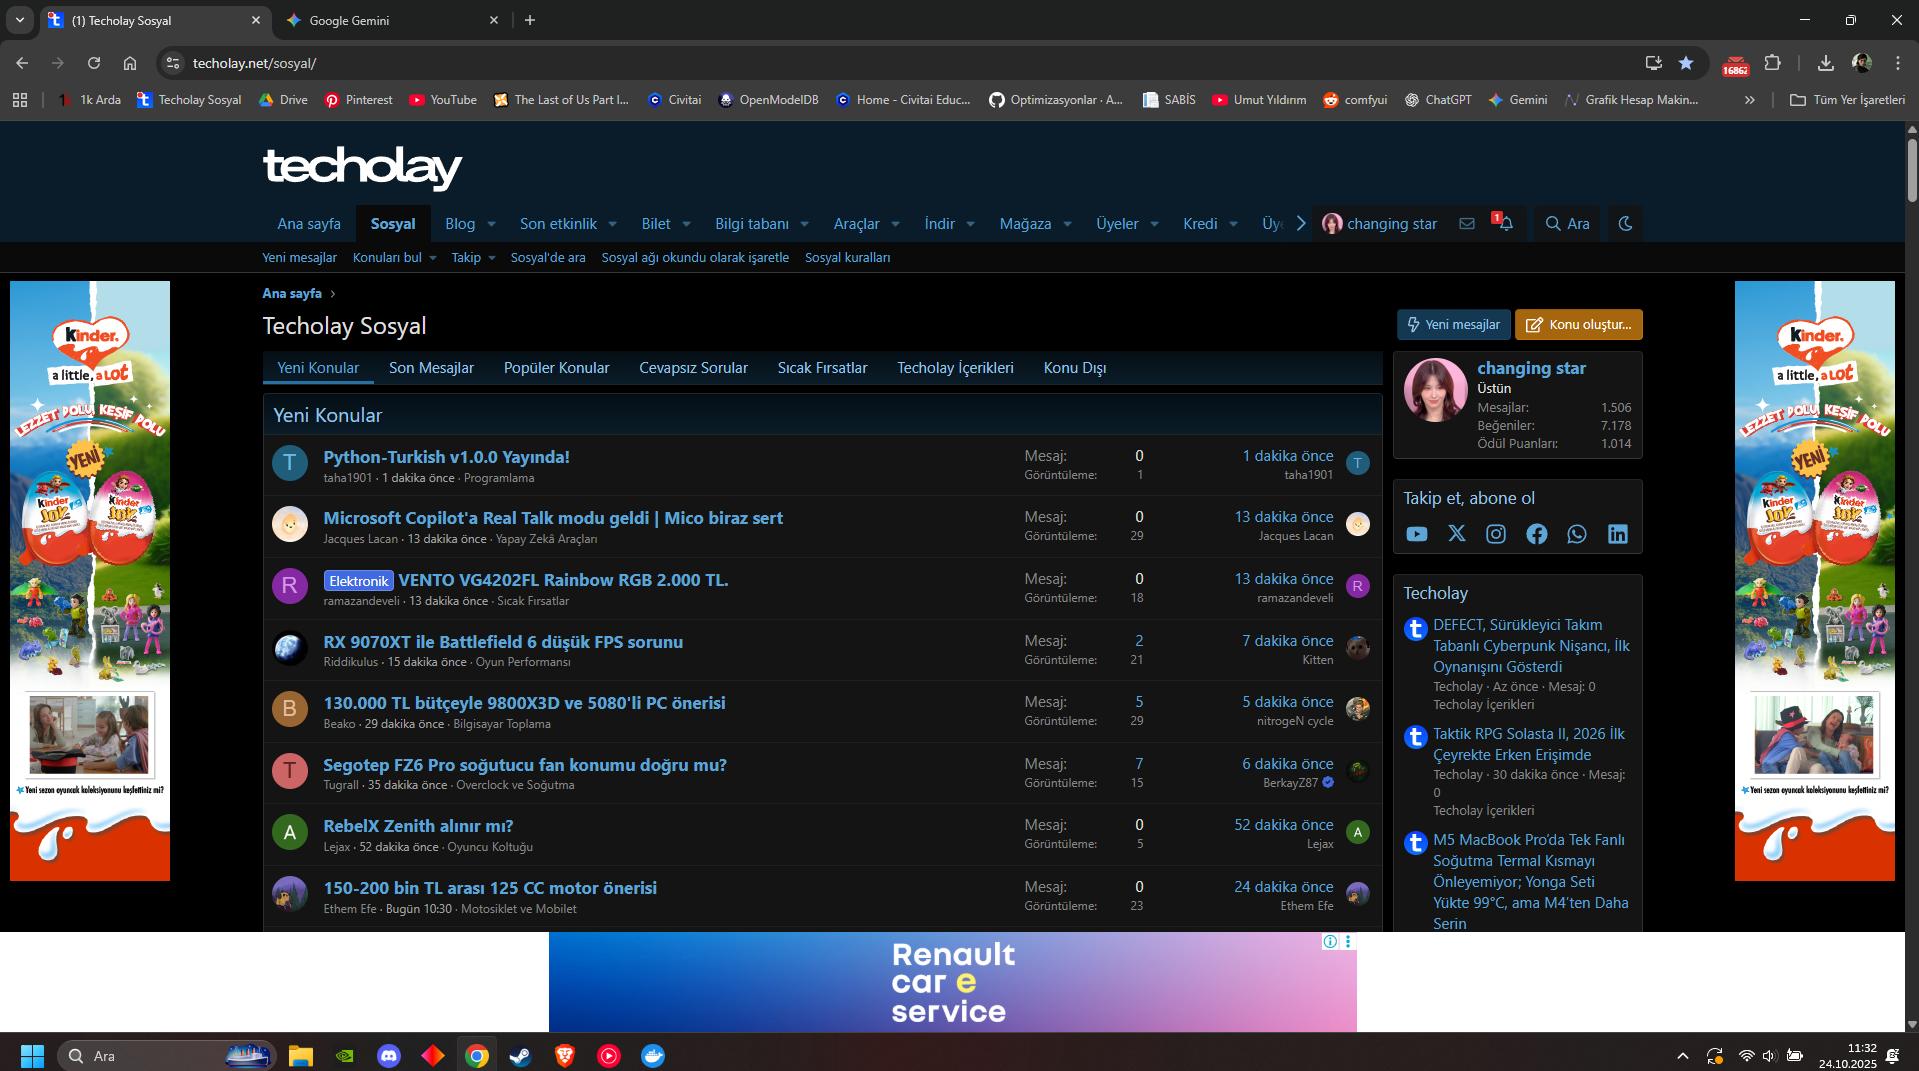Open Techolay Instagram icon
The width and height of the screenshot is (1919, 1071).
(x=1496, y=534)
